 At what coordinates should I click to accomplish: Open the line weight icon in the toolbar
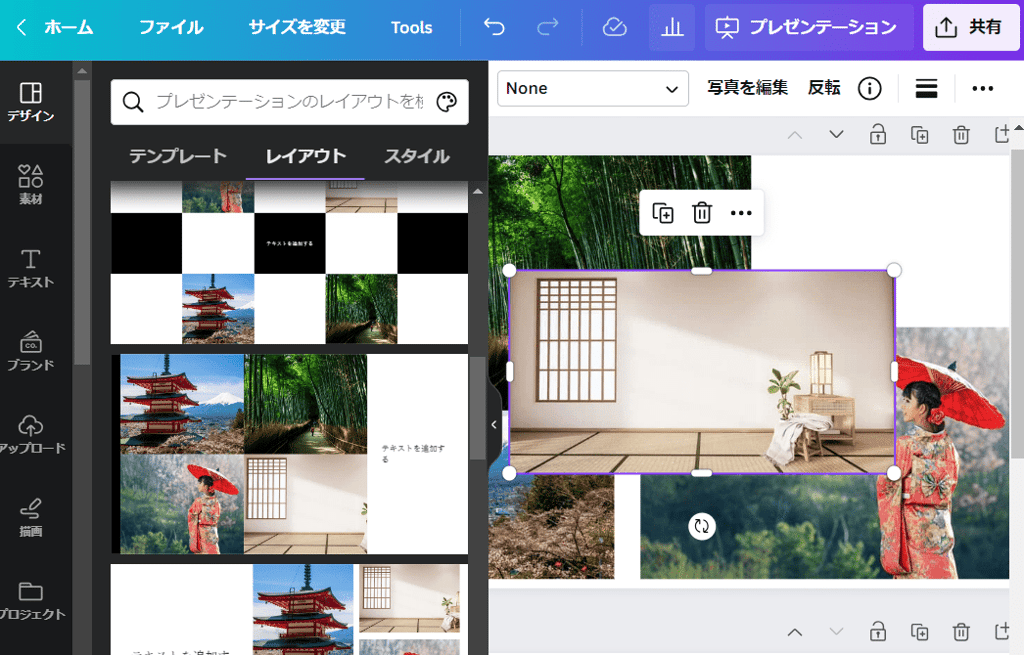926,88
